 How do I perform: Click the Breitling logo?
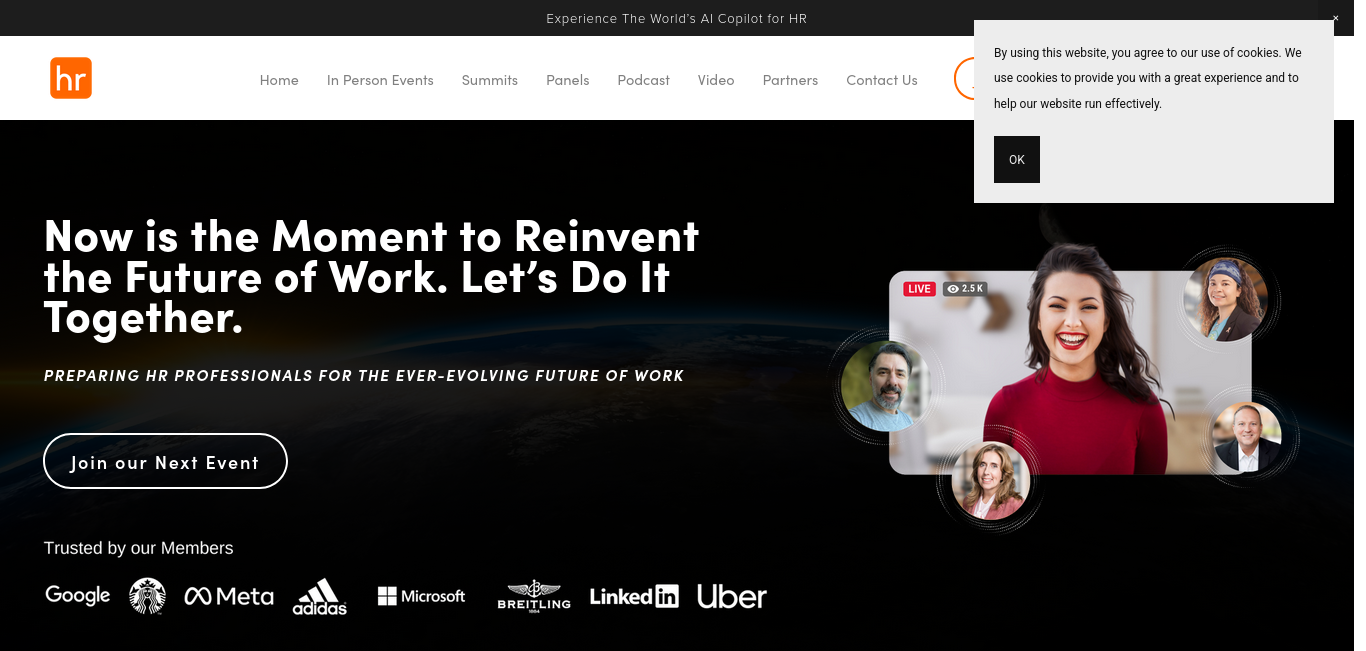pos(534,596)
